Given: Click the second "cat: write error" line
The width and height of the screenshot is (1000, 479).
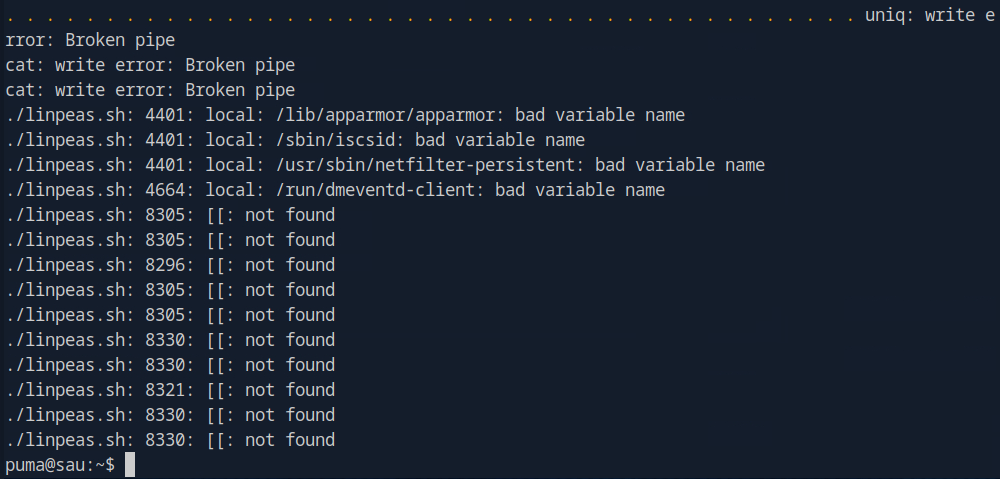Looking at the screenshot, I should (x=150, y=90).
